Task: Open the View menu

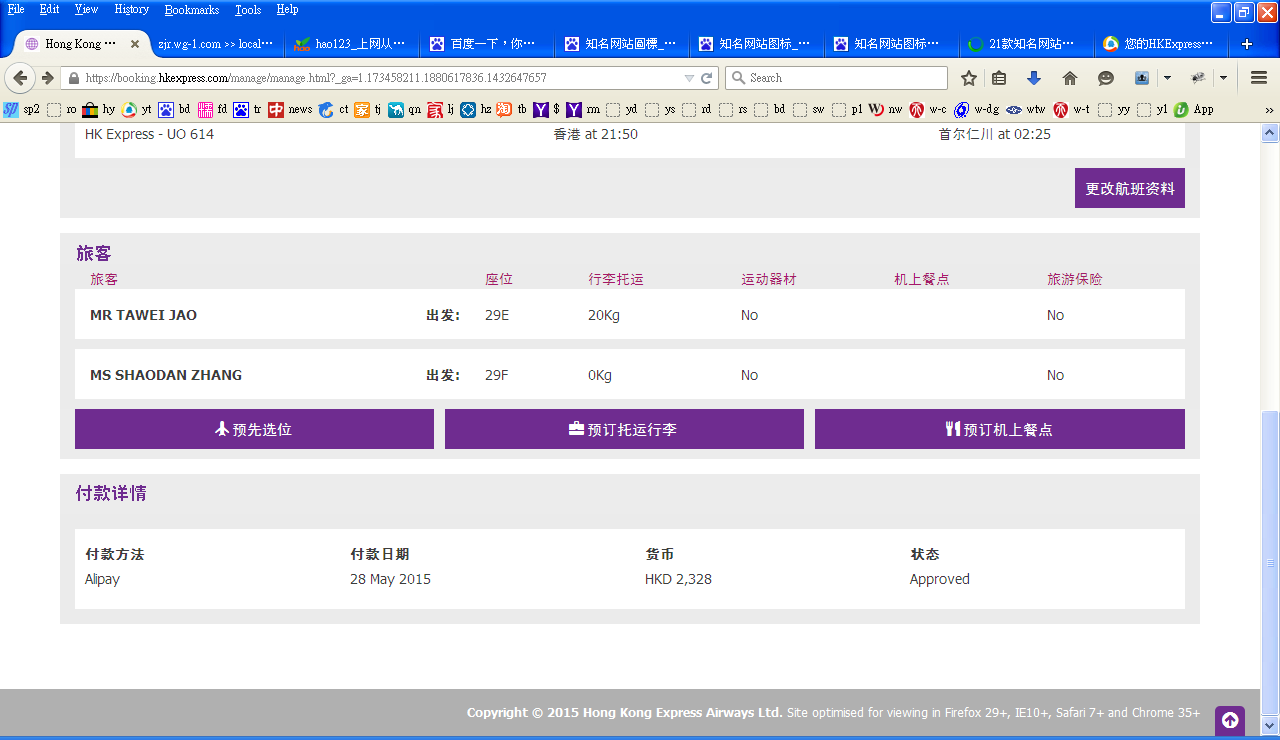Action: 87,10
